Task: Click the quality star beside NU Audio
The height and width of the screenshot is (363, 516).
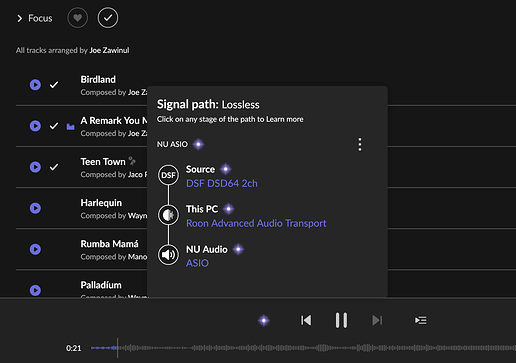Action: click(x=238, y=249)
